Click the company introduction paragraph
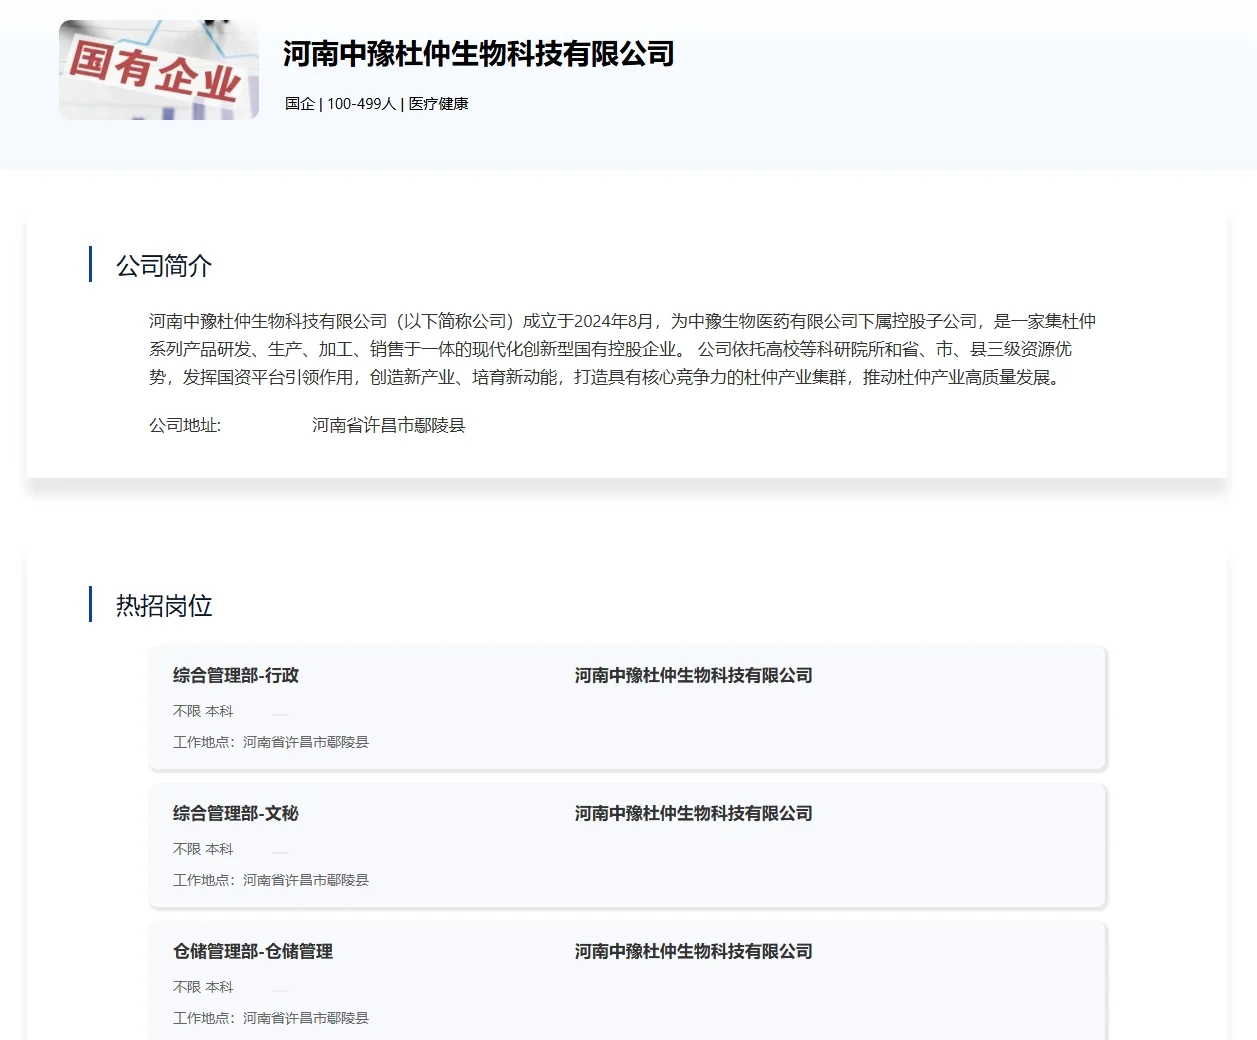 point(623,349)
